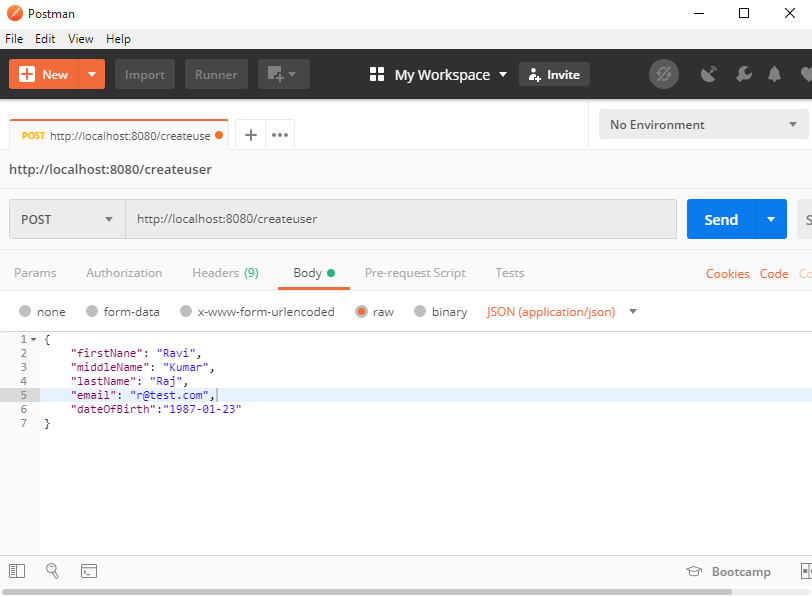
Task: Toggle the sidebar visibility icon
Action: click(x=16, y=571)
